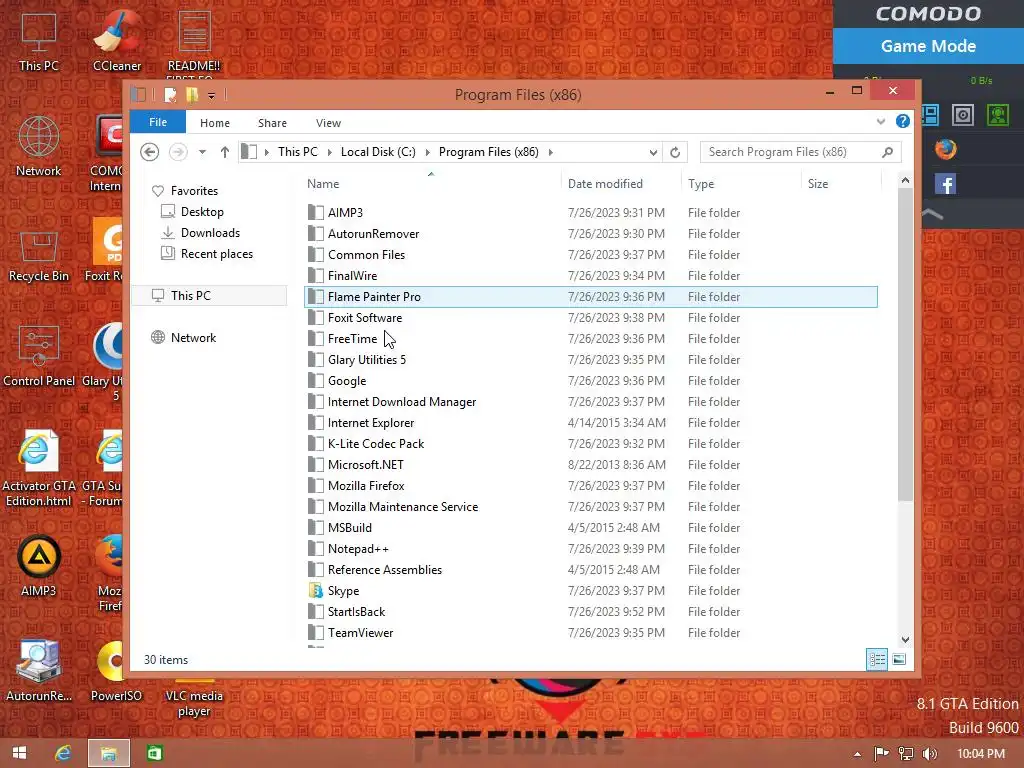
Task: Click Local Disk (C:) breadcrumb
Action: [378, 152]
